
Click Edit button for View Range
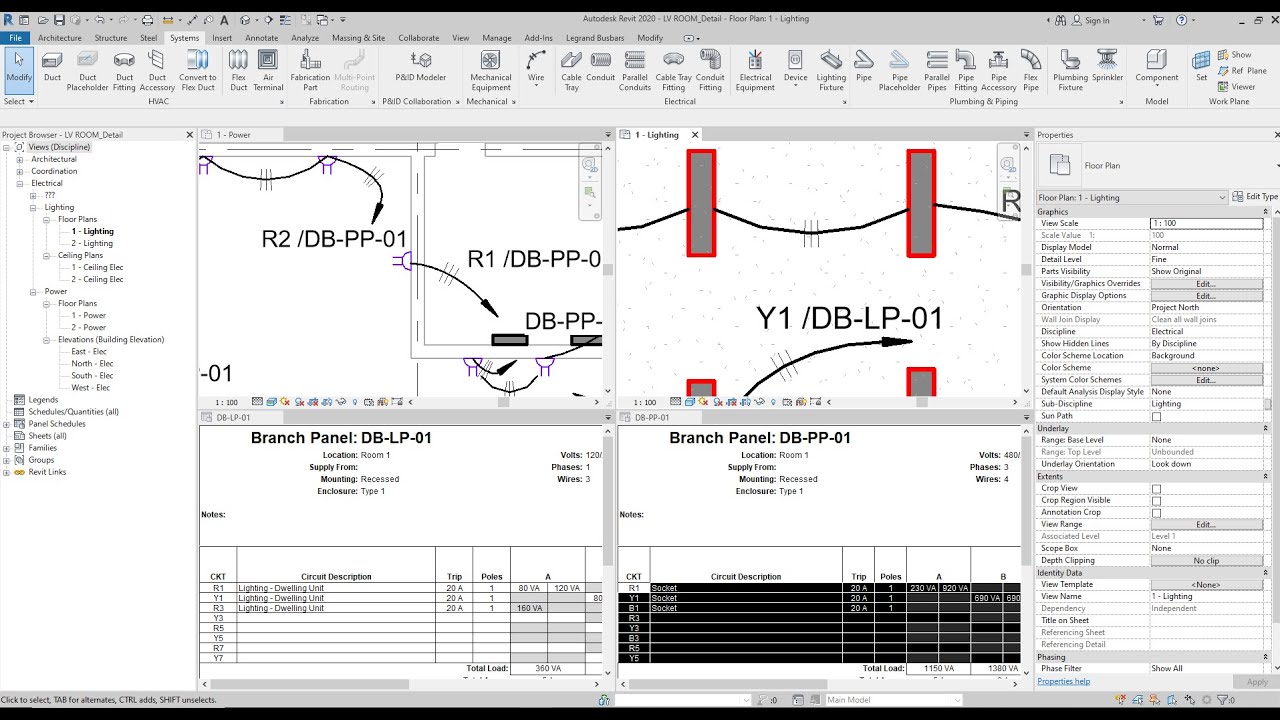(x=1206, y=525)
